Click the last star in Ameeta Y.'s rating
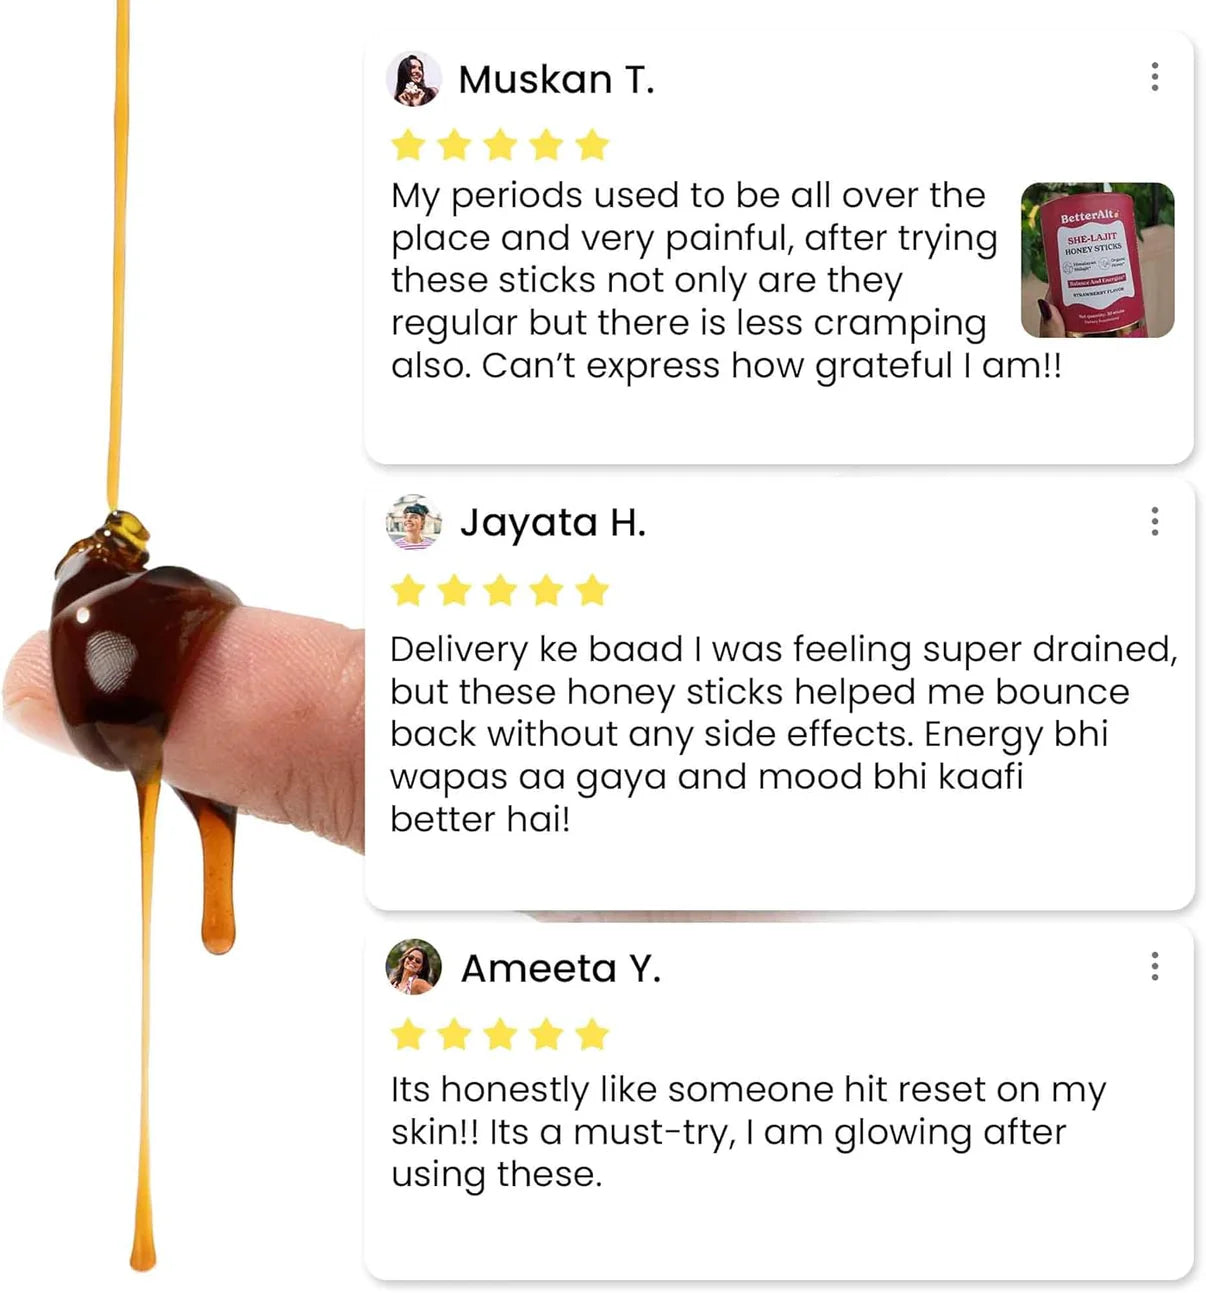This screenshot has height=1293, width=1206. coord(592,1034)
